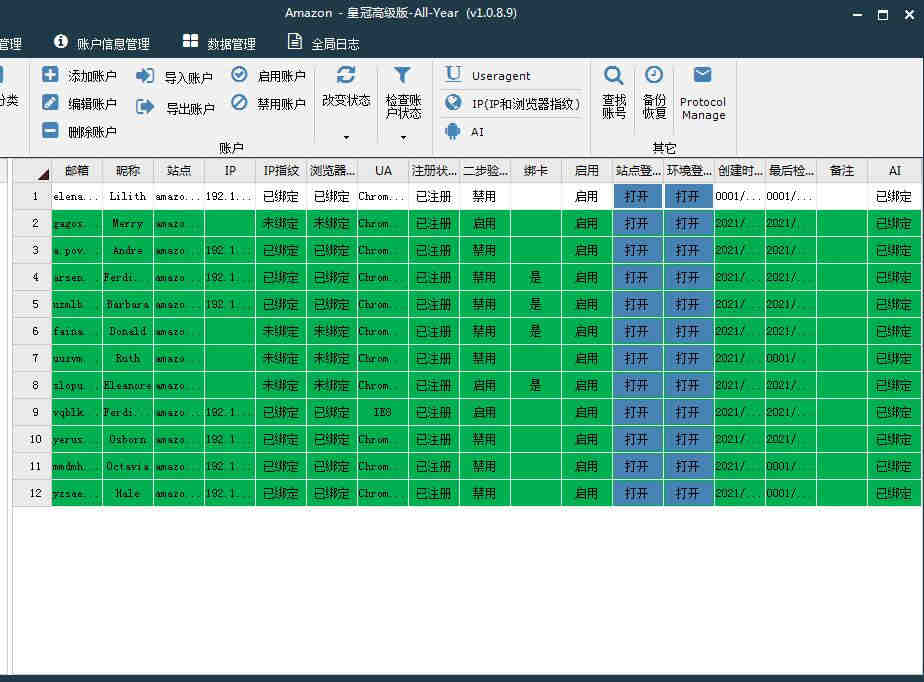The height and width of the screenshot is (682, 924).
Task: Click nickname cell Merry
Action: [x=128, y=223]
